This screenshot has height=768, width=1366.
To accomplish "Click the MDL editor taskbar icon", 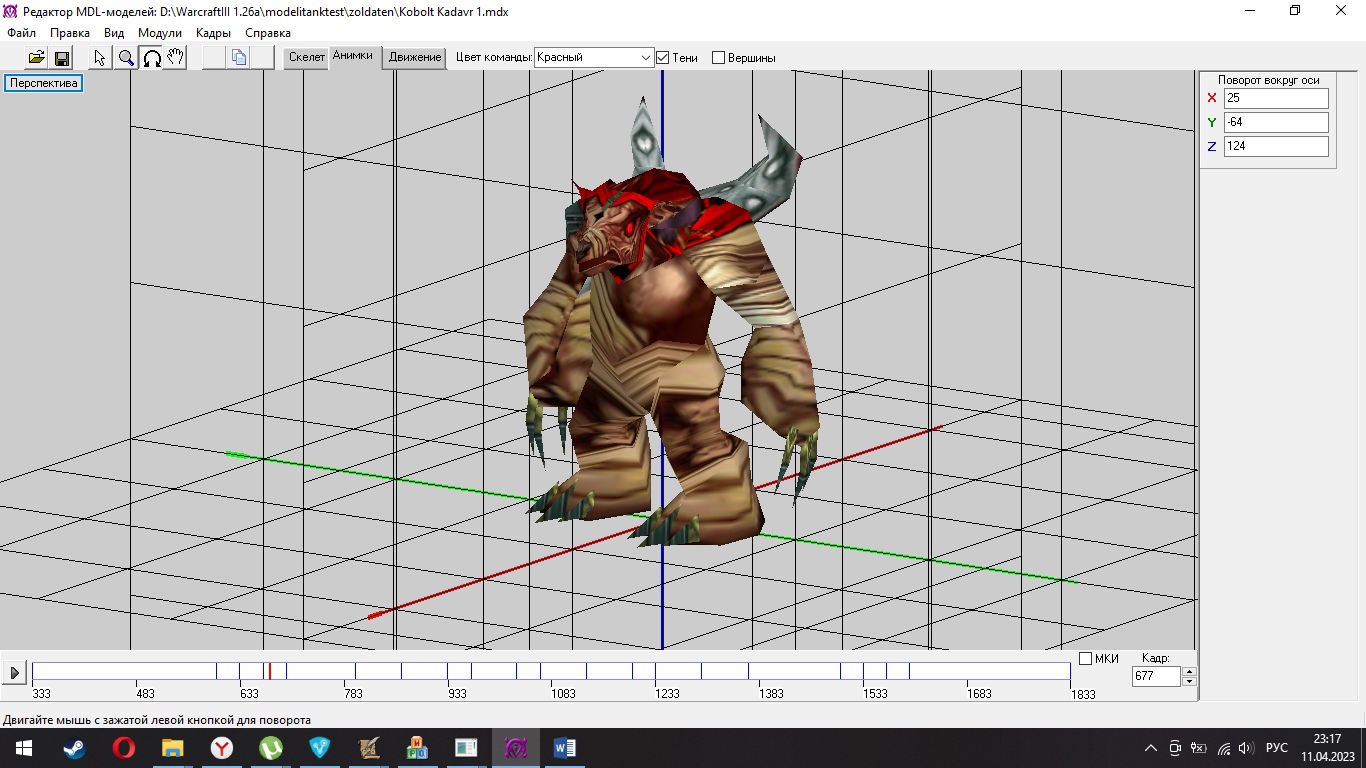I will coord(516,748).
